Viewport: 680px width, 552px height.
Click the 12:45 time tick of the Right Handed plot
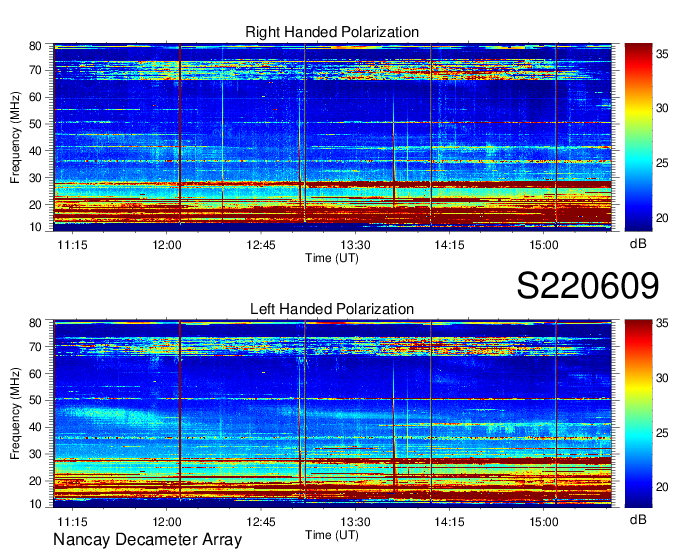point(261,245)
